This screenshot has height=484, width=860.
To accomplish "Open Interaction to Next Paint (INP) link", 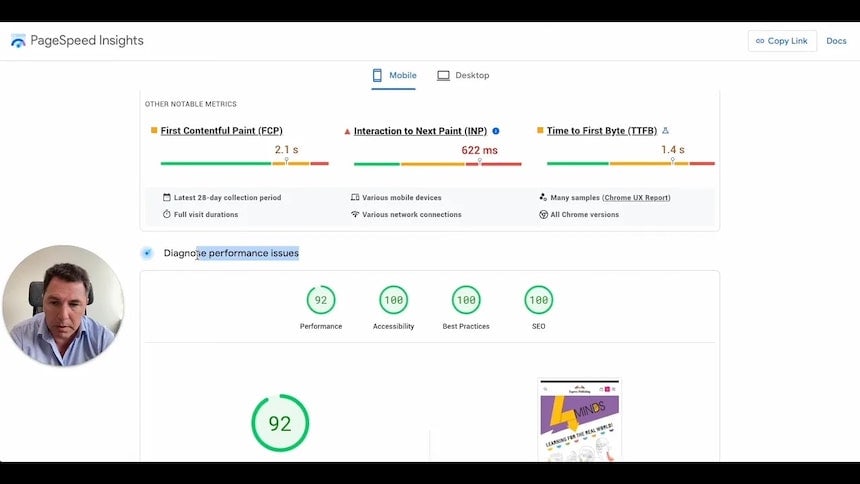I will [420, 131].
